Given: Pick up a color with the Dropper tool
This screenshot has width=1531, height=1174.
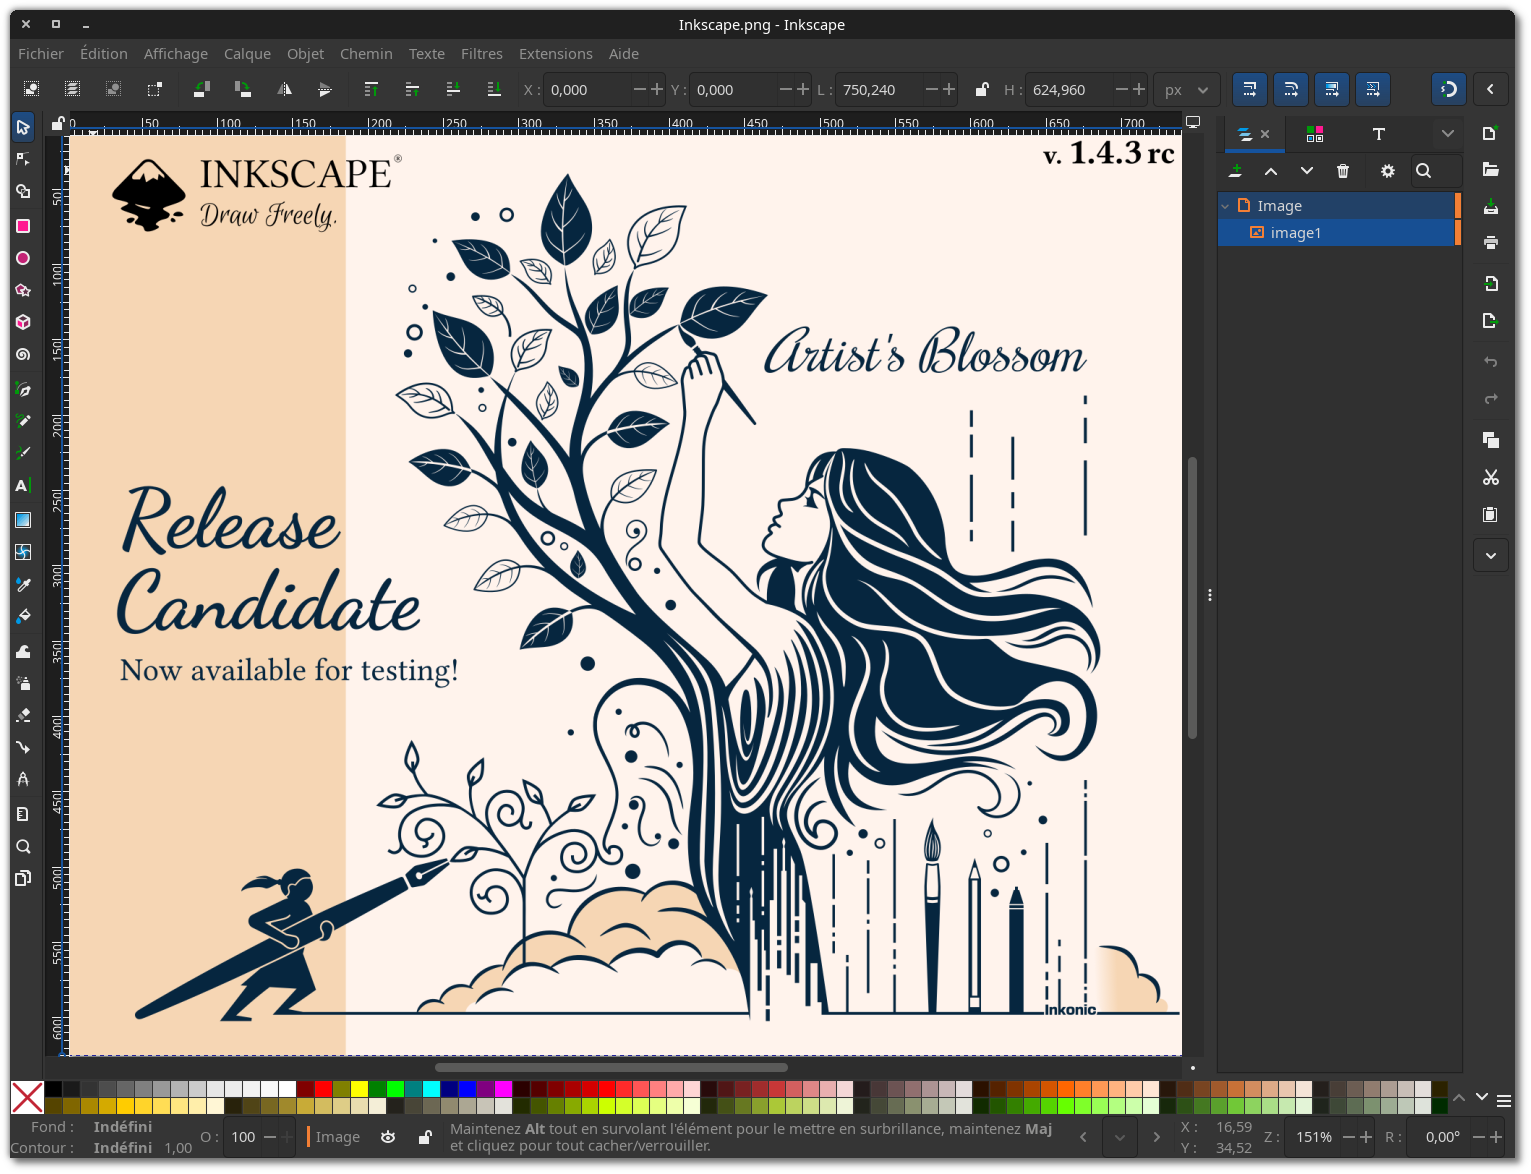Looking at the screenshot, I should [23, 584].
